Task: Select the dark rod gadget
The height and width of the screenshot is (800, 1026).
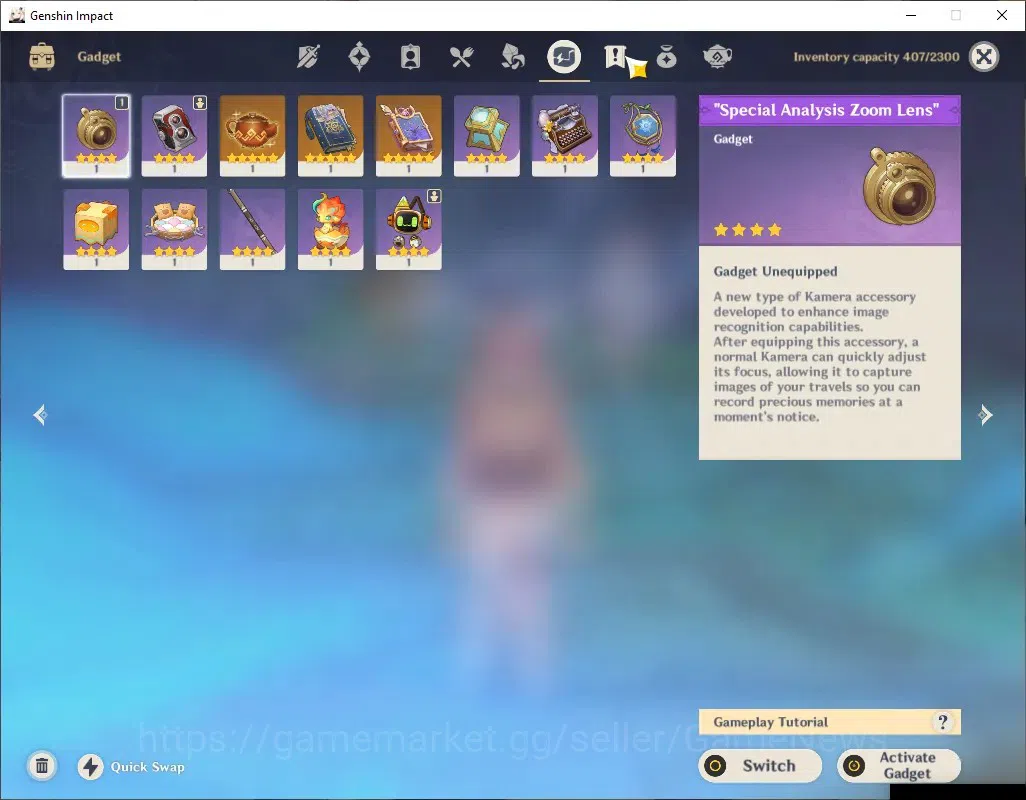Action: (x=252, y=229)
